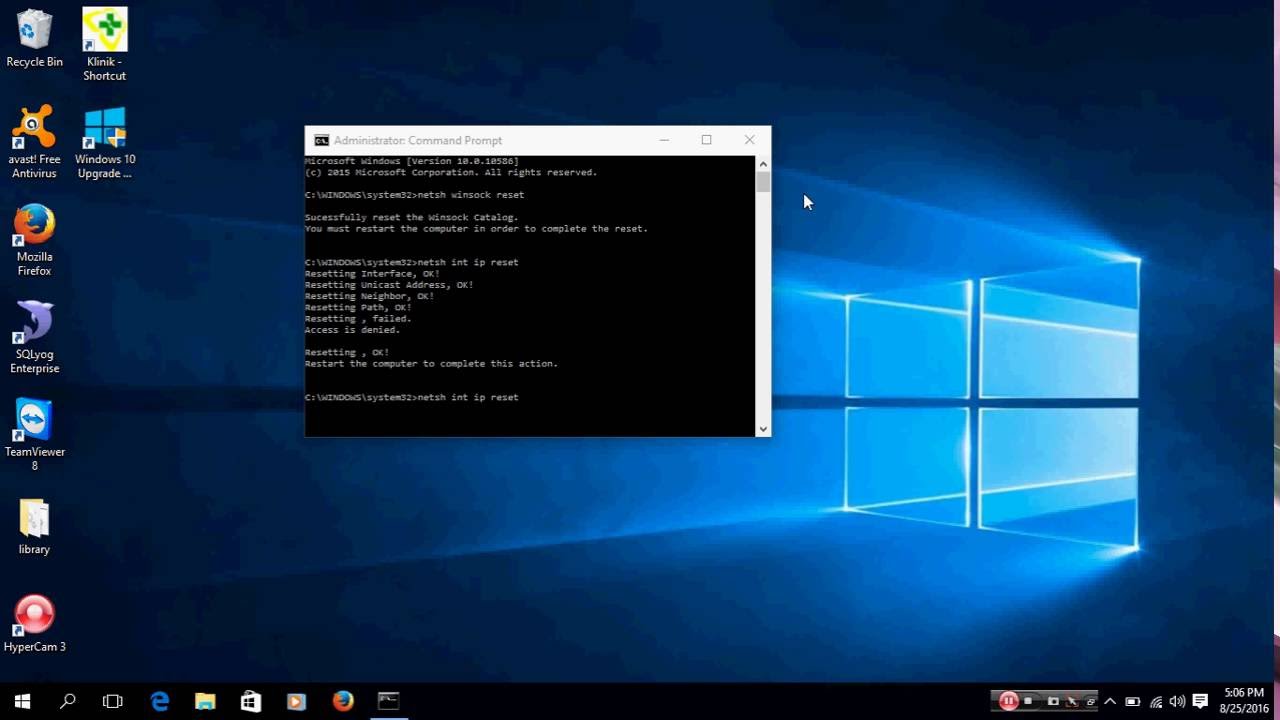
Task: Open the Recycle Bin desktop icon
Action: 34,39
